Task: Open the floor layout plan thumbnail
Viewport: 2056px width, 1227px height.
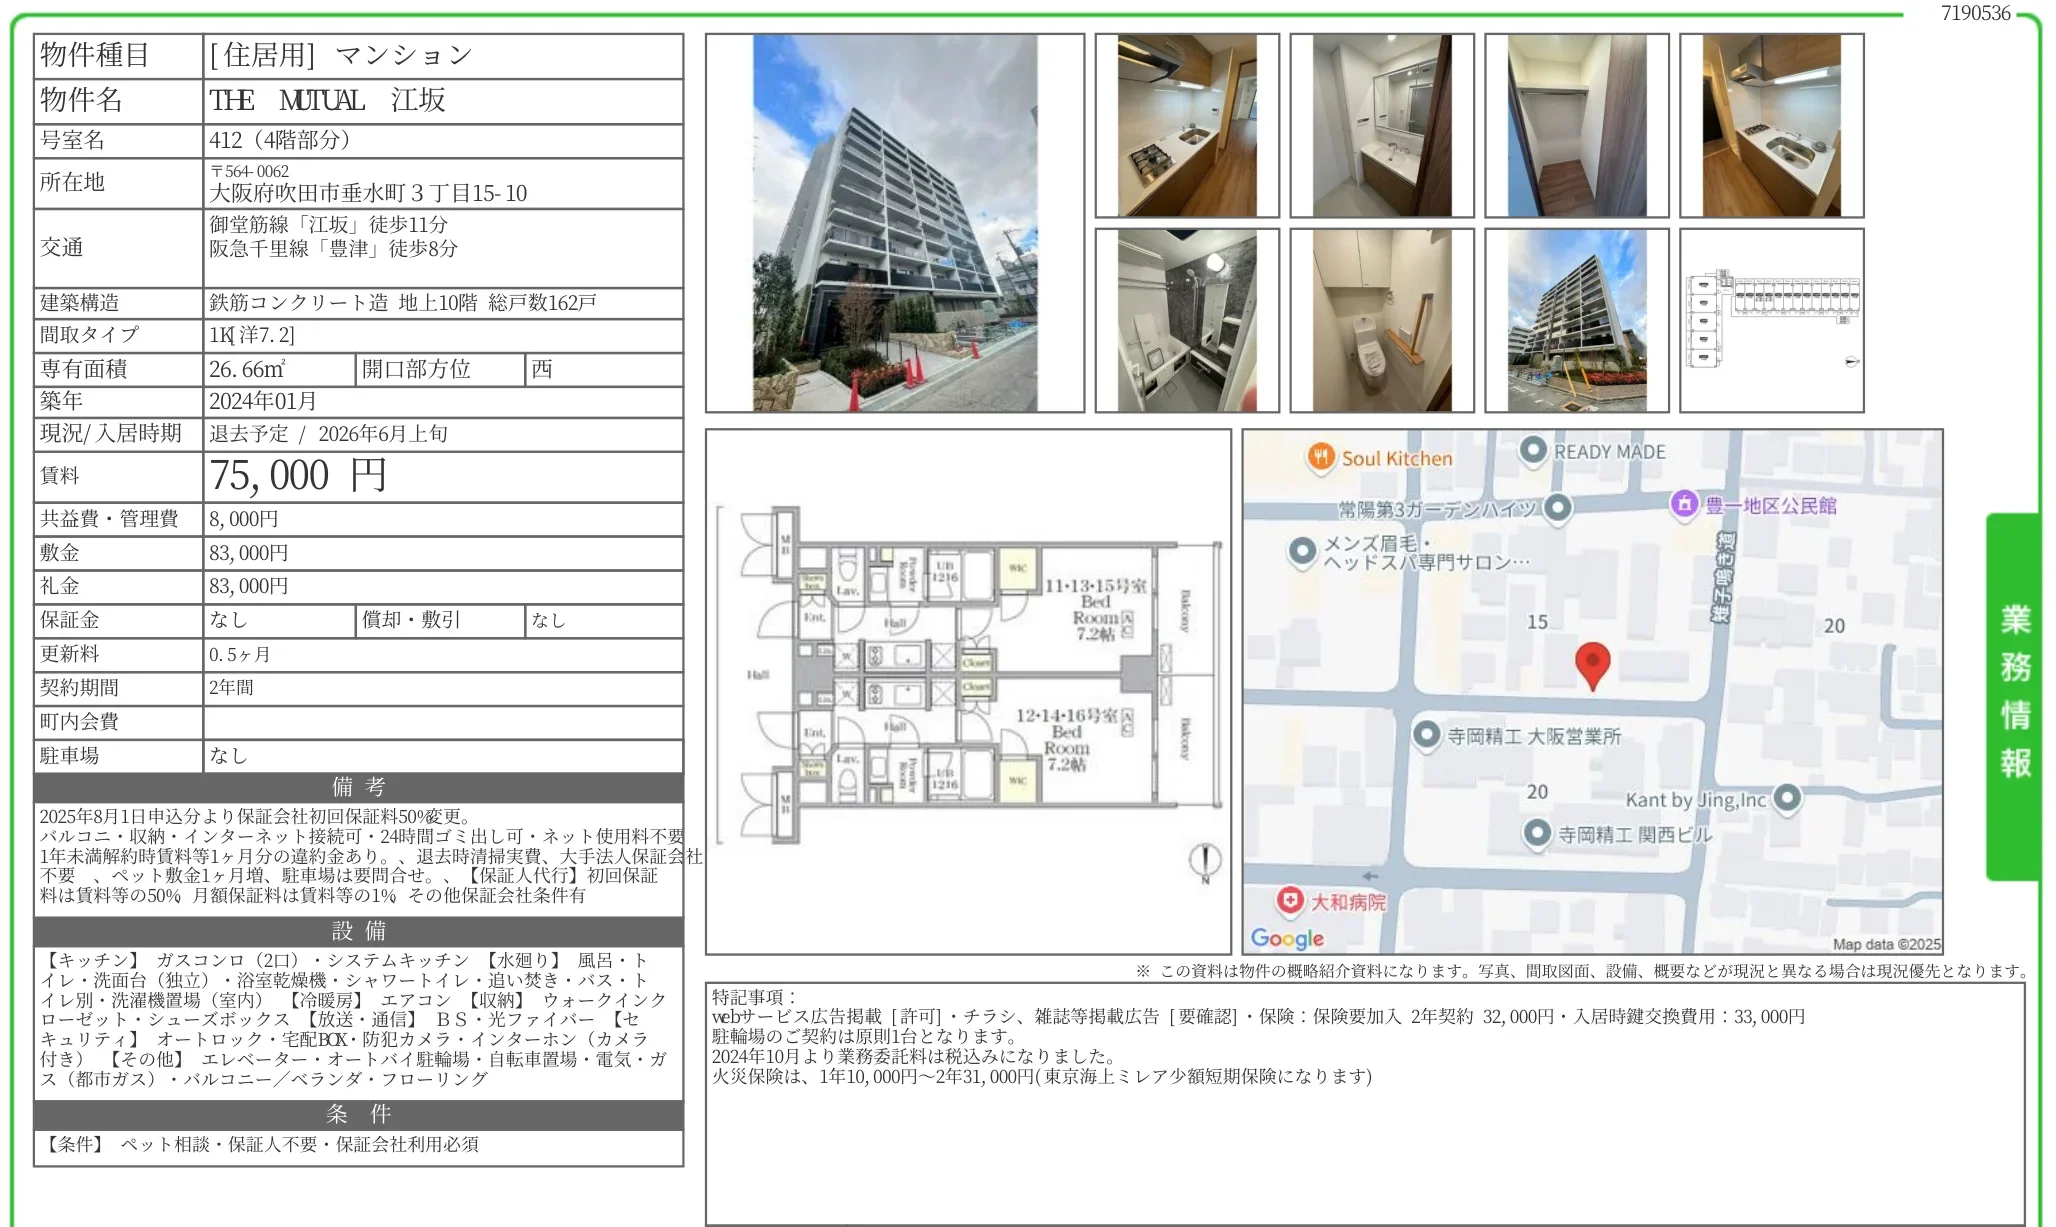Action: 1771,321
